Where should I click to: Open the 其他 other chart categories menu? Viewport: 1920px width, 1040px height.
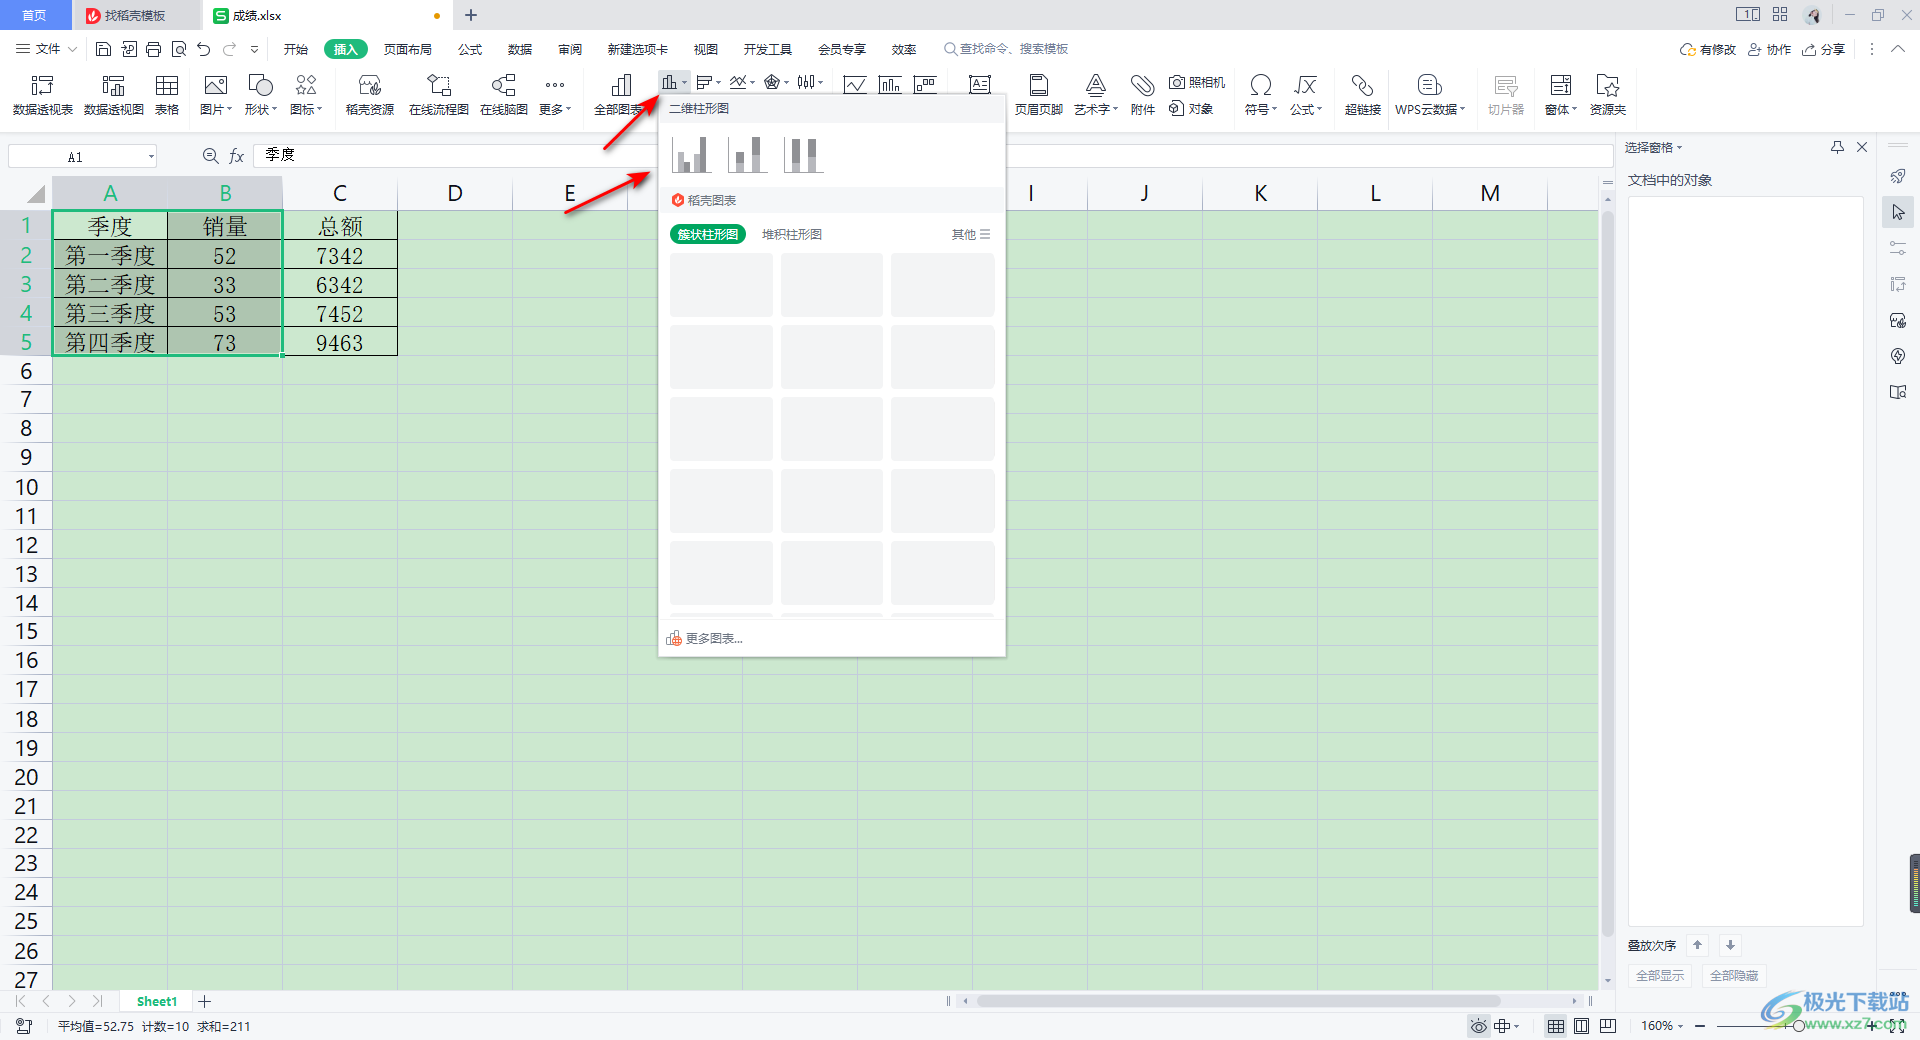(970, 234)
